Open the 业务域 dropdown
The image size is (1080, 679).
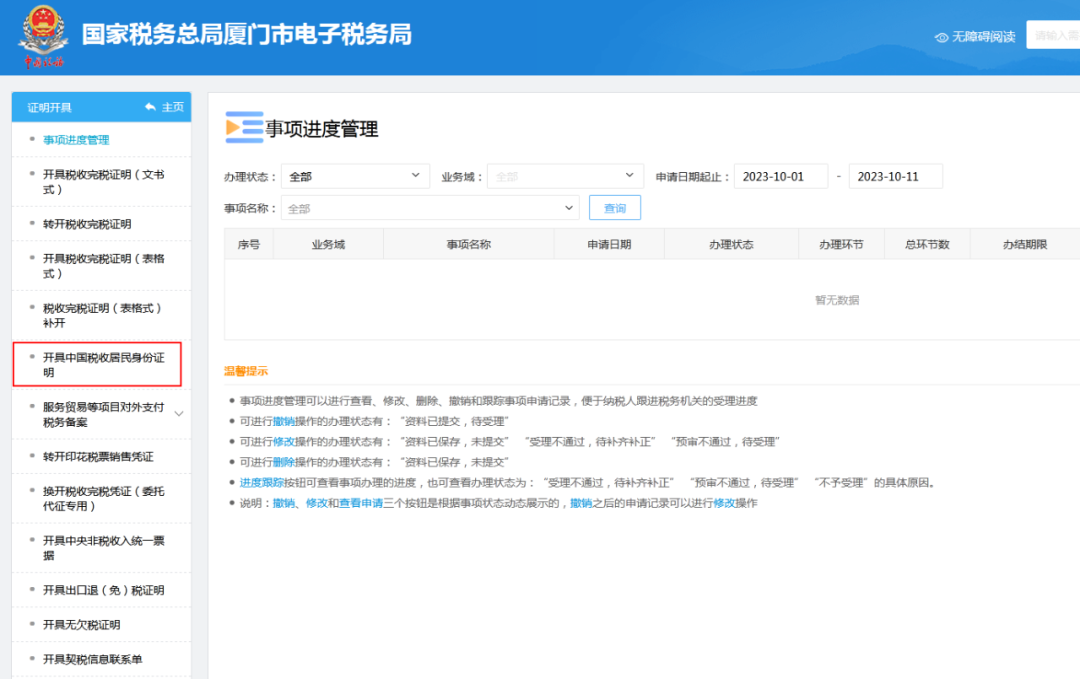point(564,174)
